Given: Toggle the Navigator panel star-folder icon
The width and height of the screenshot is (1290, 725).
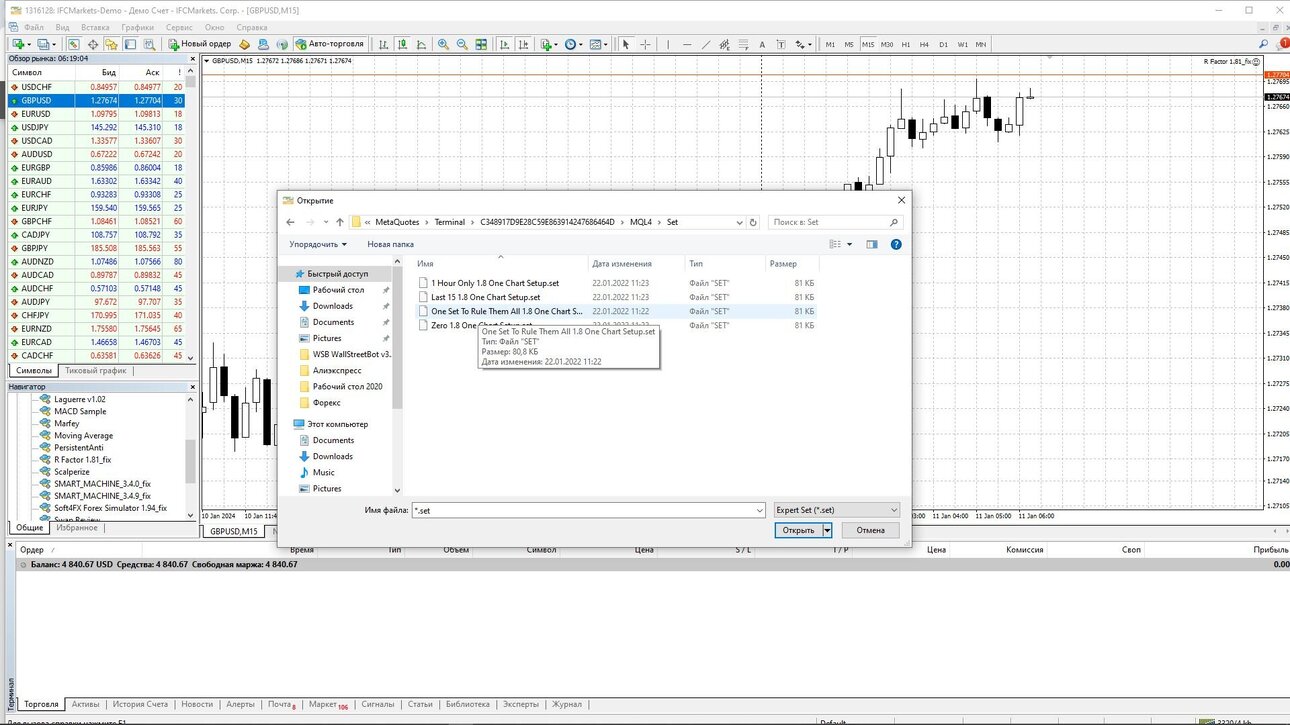Looking at the screenshot, I should (111, 44).
